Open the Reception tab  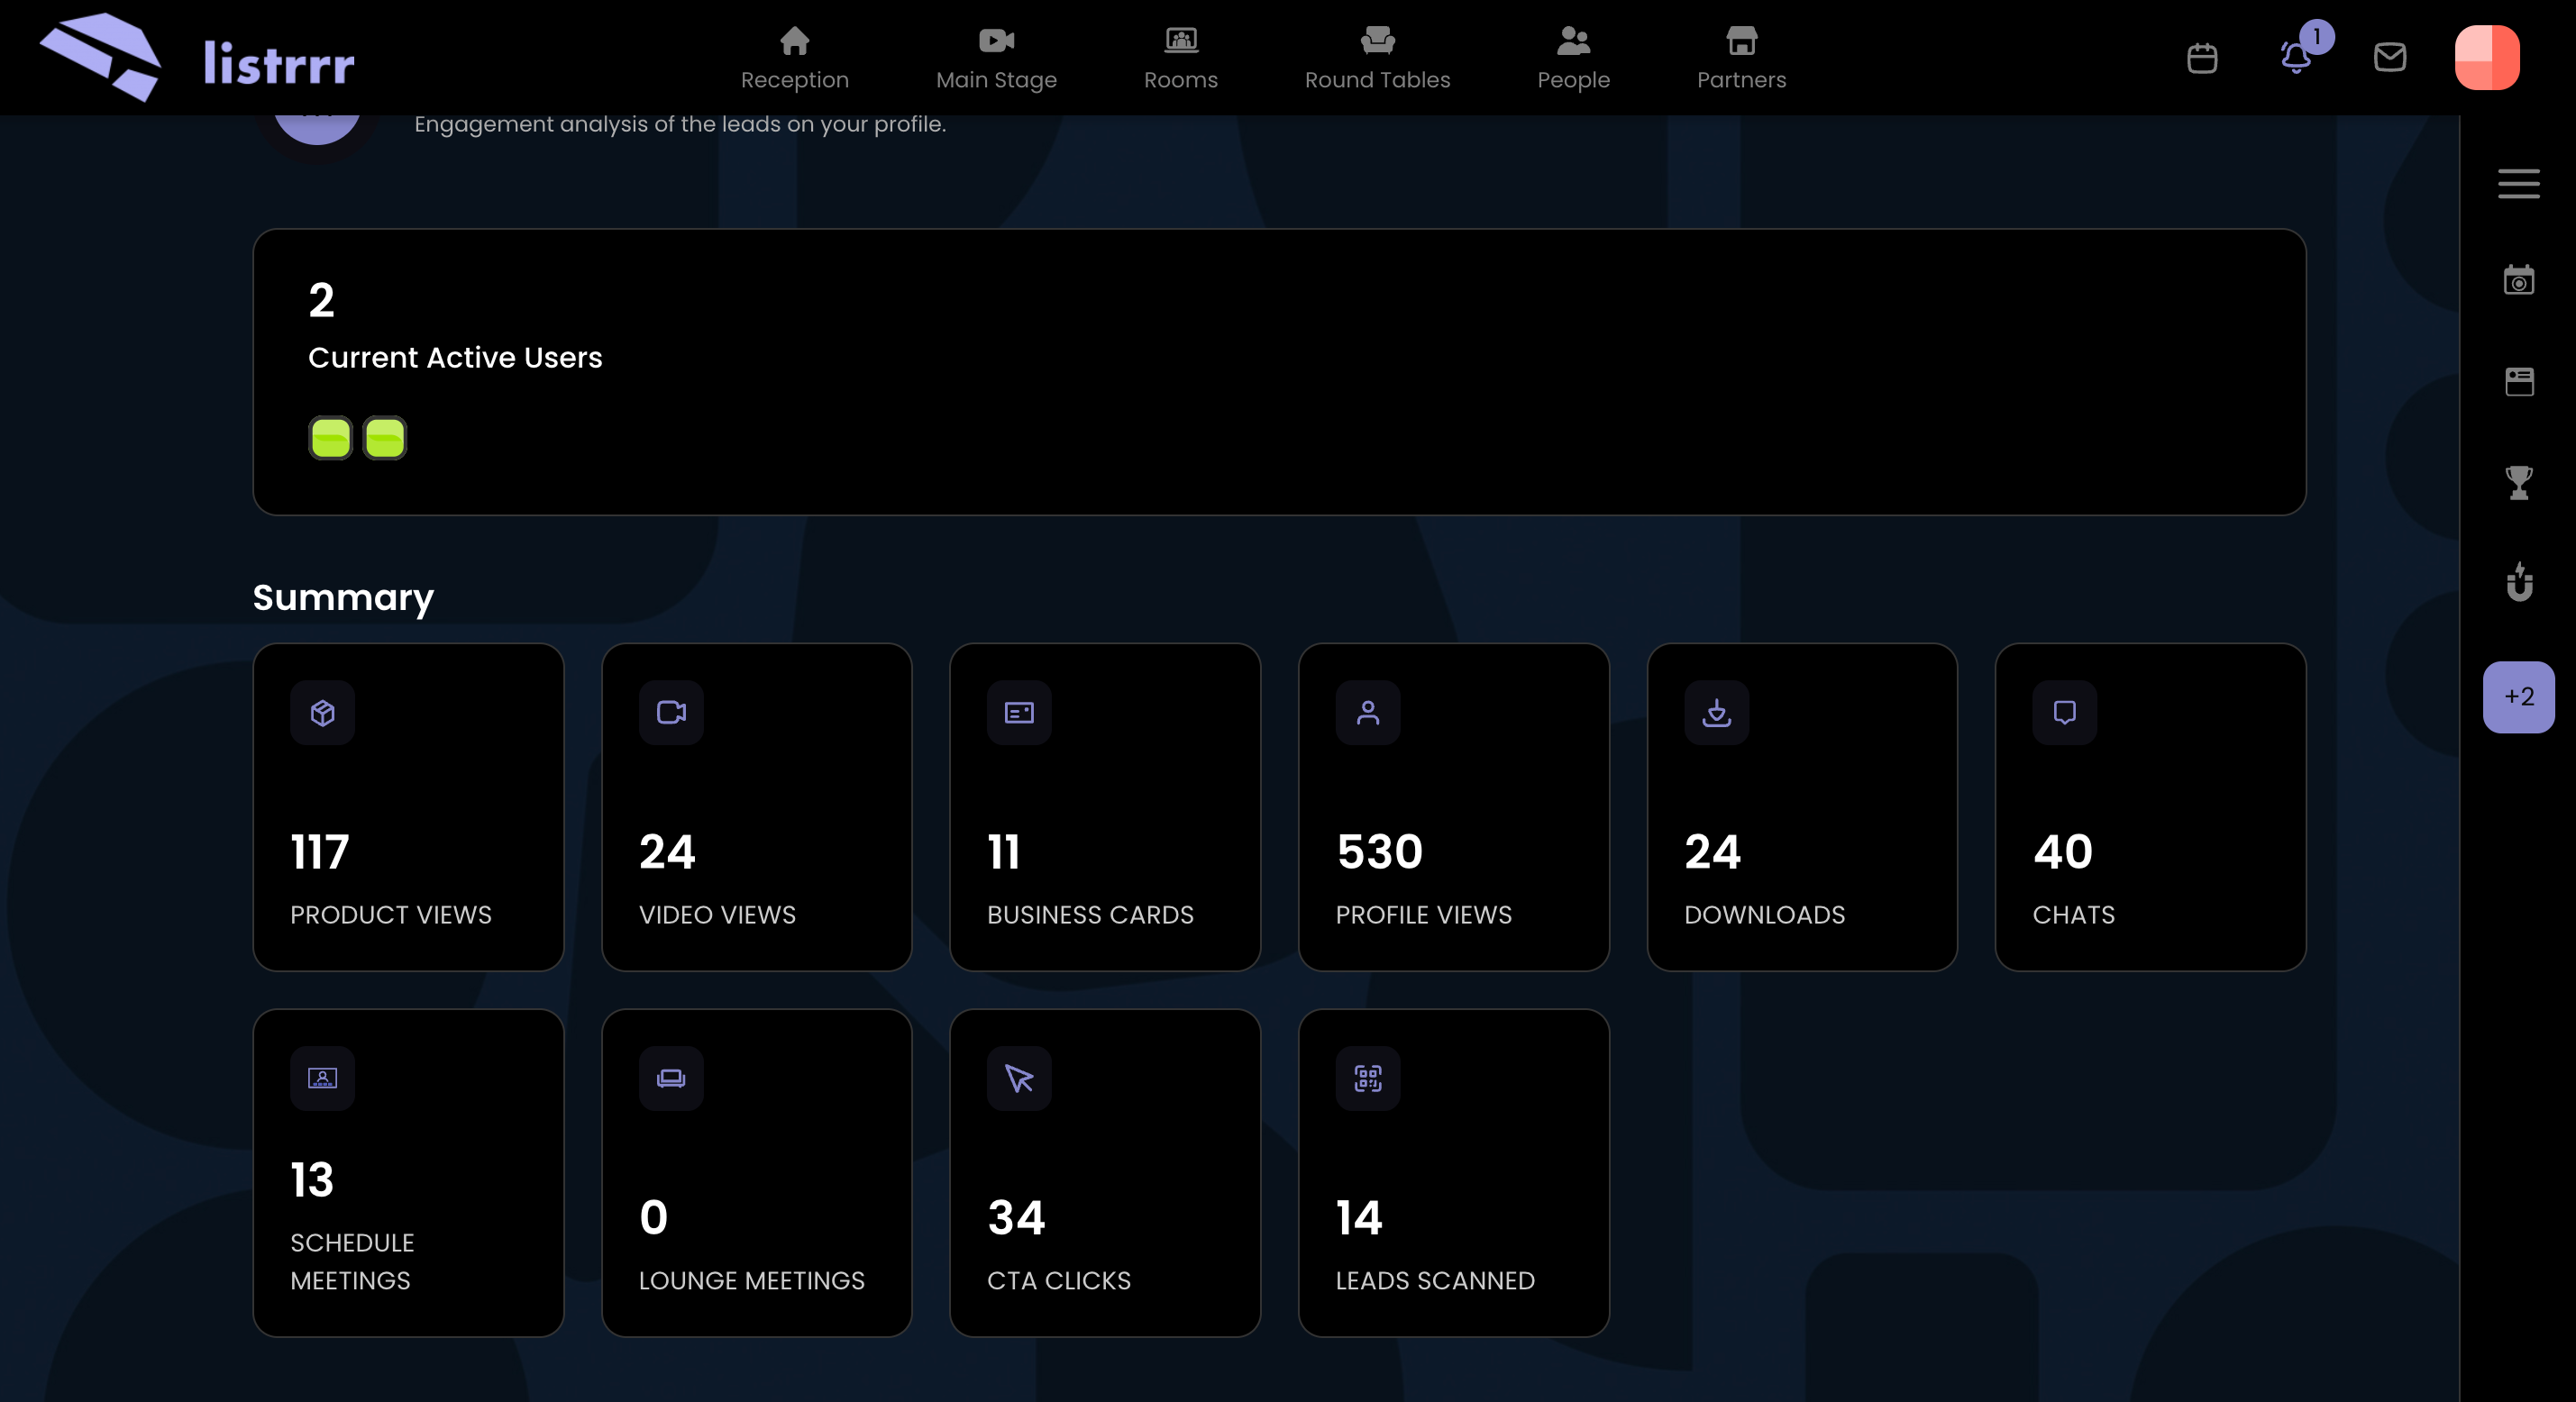point(794,58)
